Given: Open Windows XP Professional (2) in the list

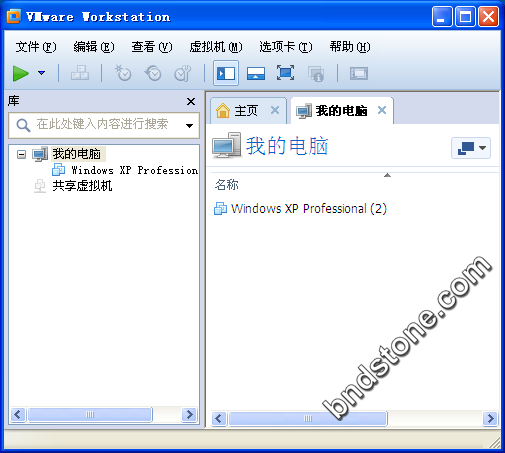Looking at the screenshot, I should pyautogui.click(x=309, y=209).
